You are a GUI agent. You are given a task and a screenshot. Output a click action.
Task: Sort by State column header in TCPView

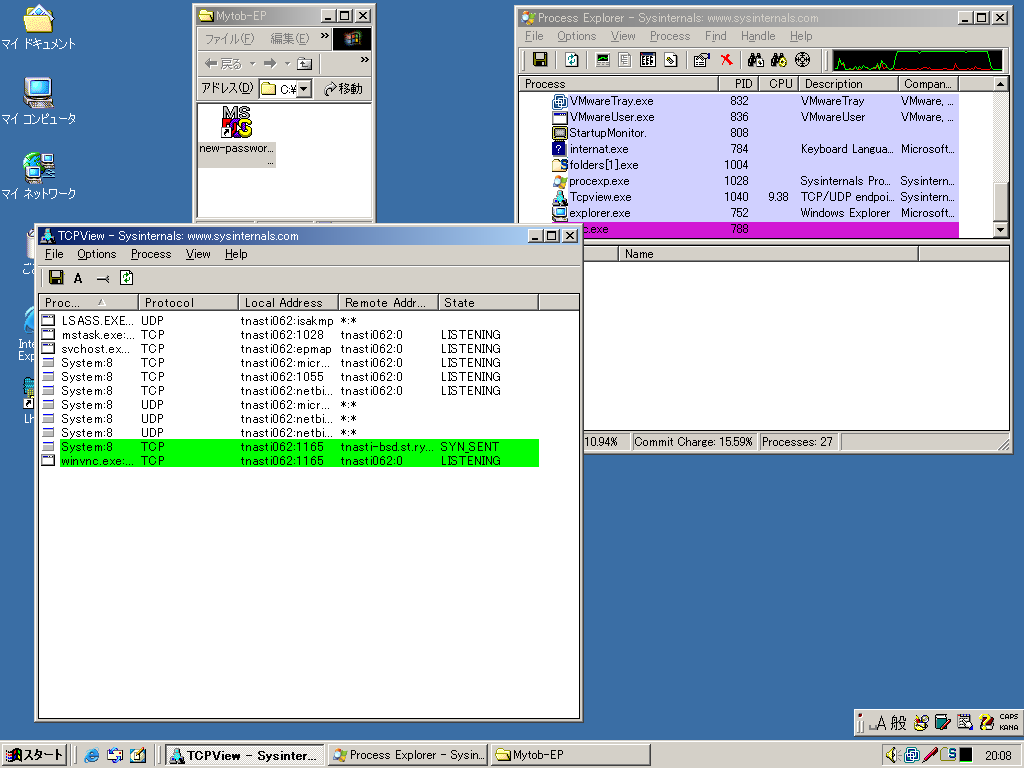pos(488,302)
